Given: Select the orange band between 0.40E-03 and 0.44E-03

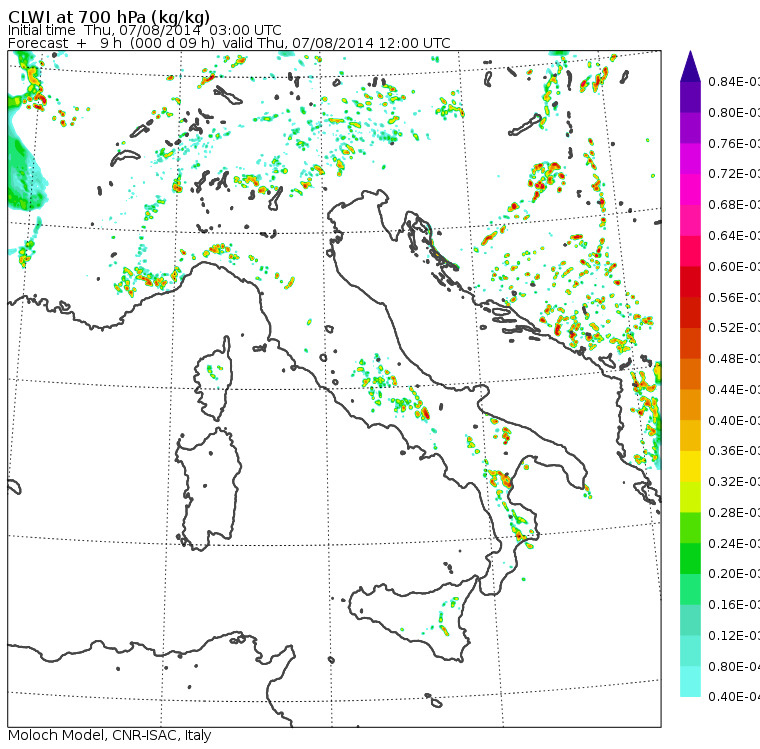Looking at the screenshot, I should (690, 405).
